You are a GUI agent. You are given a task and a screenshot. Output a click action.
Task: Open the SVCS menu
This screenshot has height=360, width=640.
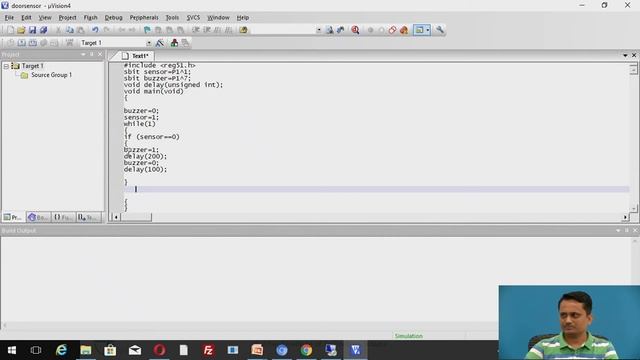tap(193, 18)
